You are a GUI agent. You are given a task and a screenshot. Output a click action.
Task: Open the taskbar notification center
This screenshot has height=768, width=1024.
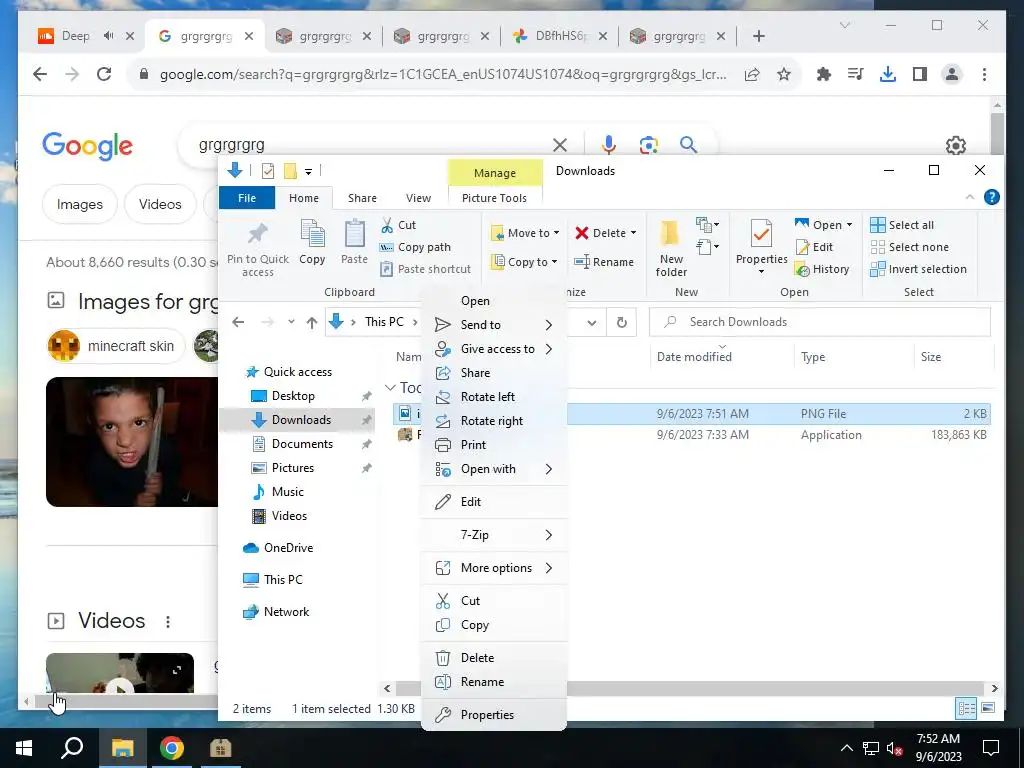coord(991,748)
